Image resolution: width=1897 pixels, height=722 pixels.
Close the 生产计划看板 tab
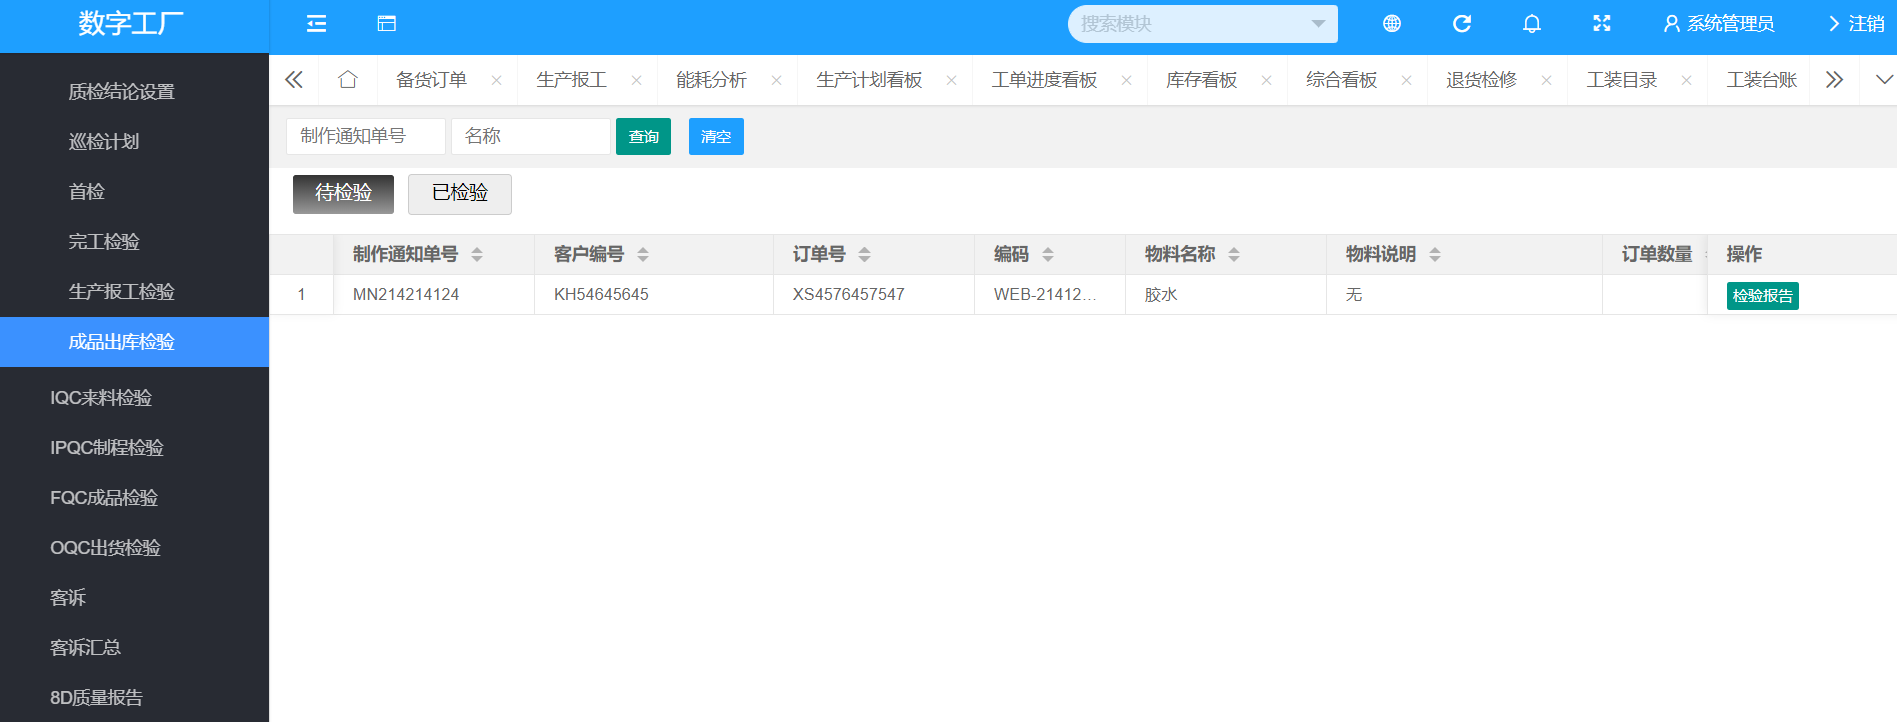point(951,80)
